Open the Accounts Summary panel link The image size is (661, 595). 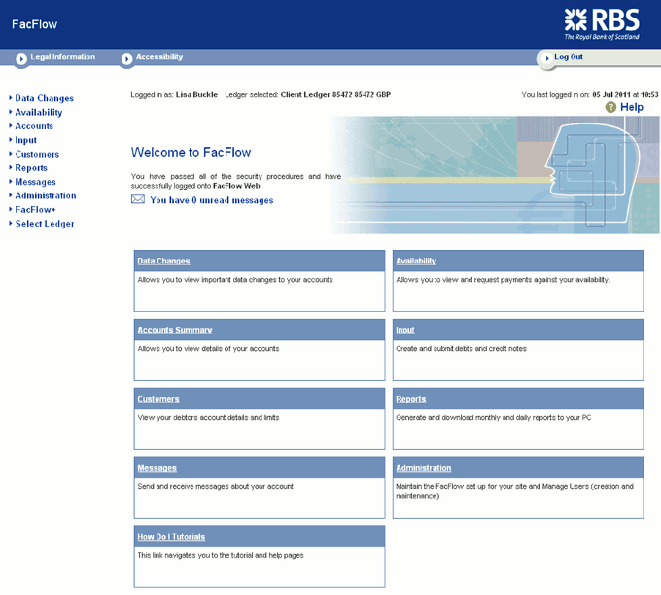point(175,330)
